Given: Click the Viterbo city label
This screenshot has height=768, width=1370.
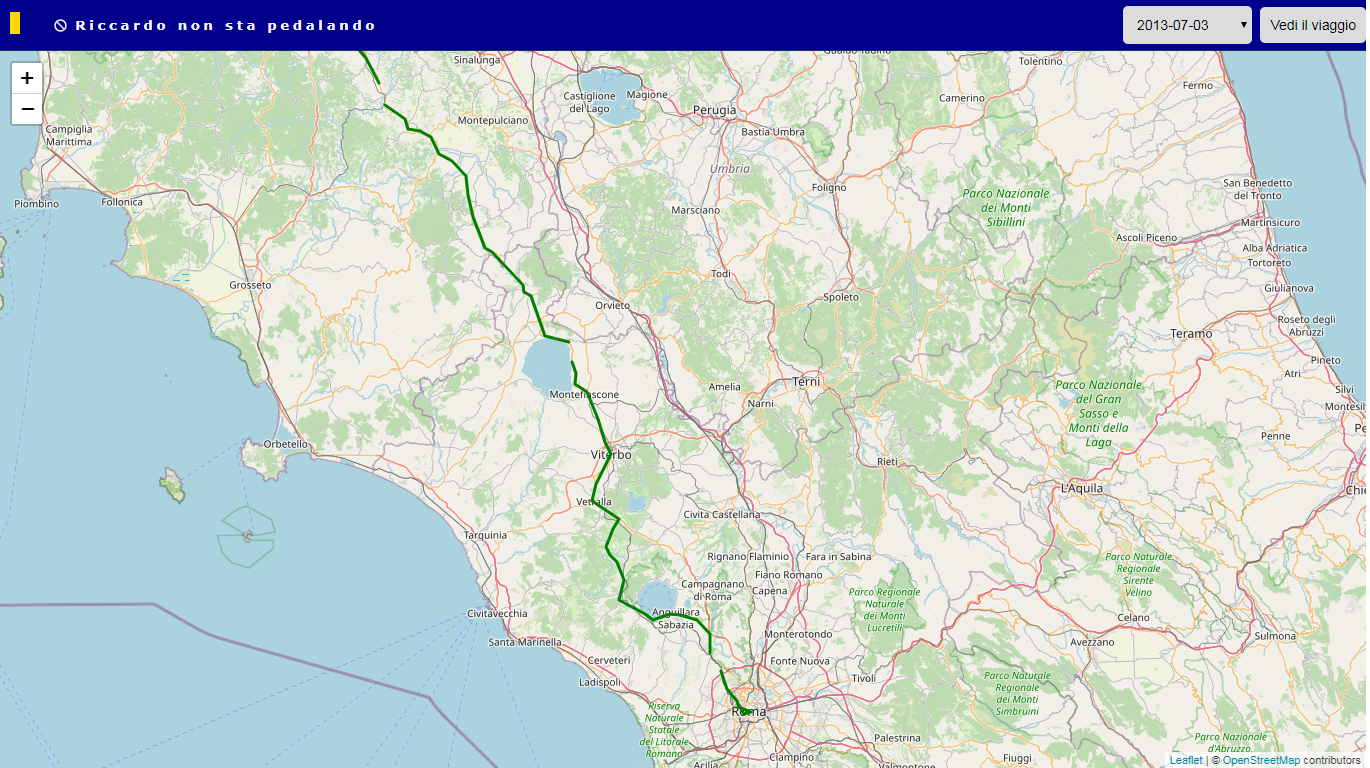Looking at the screenshot, I should [x=611, y=455].
